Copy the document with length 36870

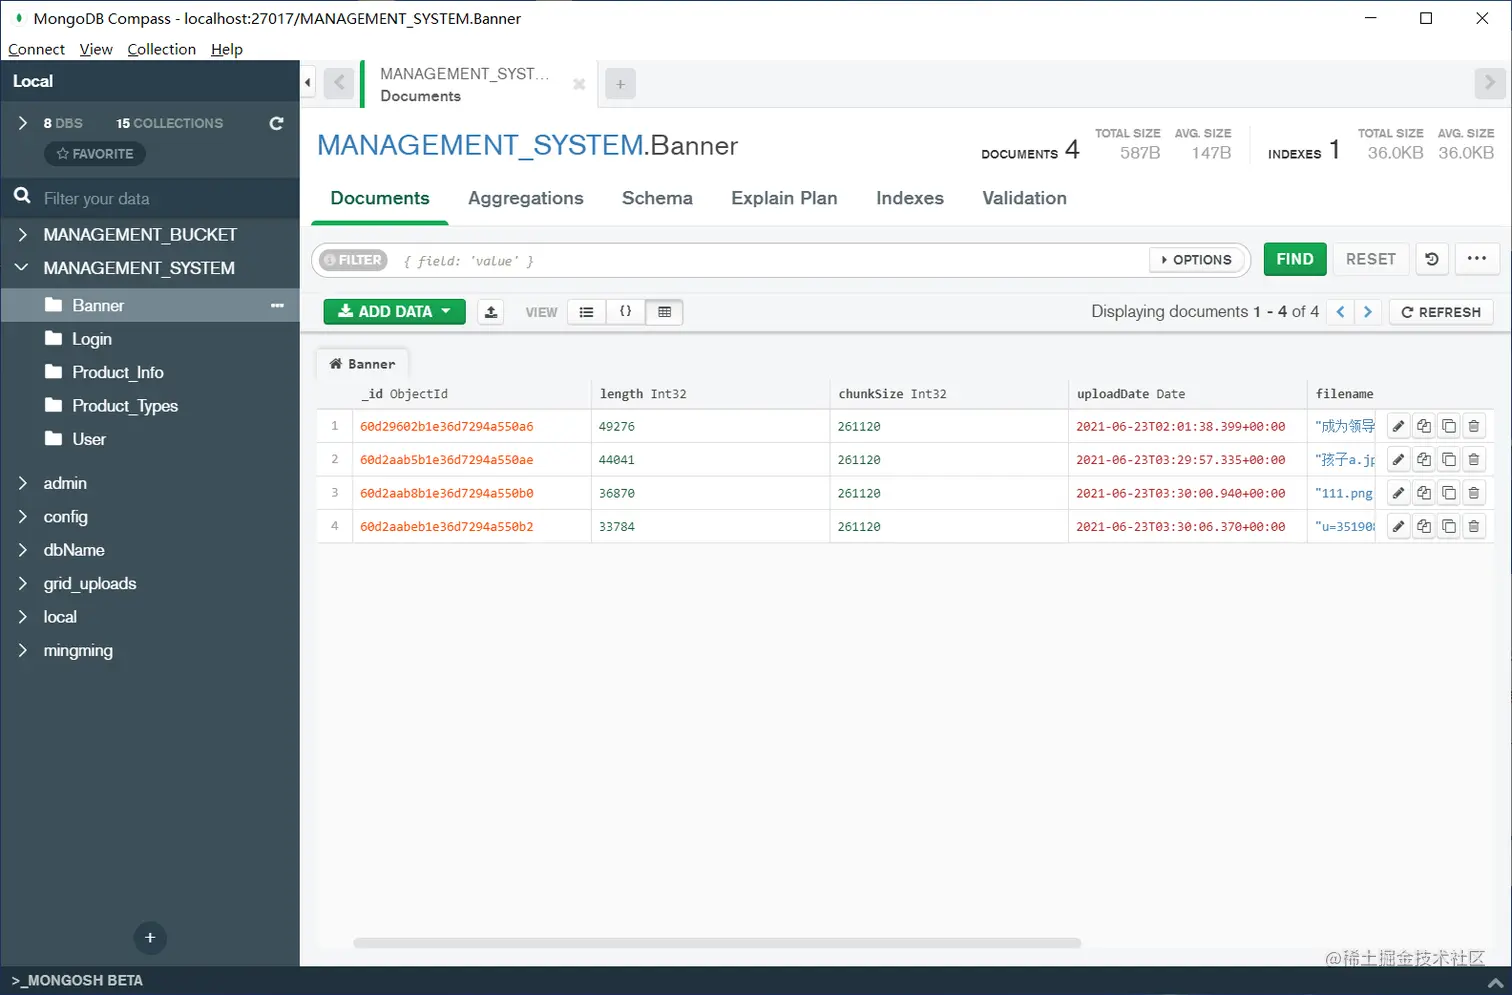click(1424, 493)
